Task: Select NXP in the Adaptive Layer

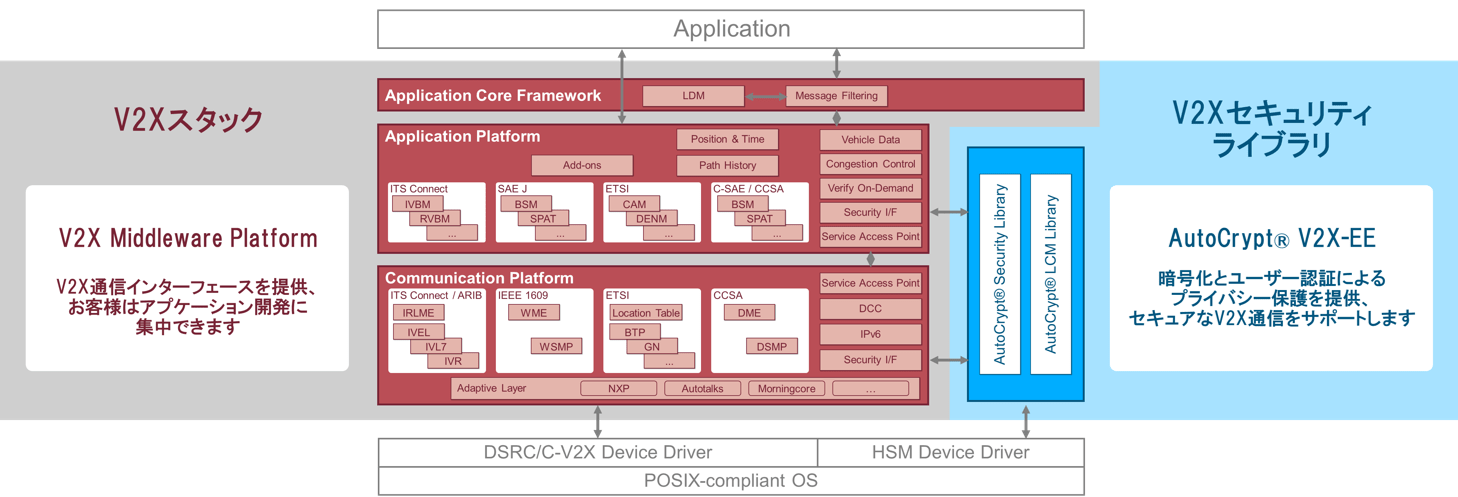Action: point(618,388)
